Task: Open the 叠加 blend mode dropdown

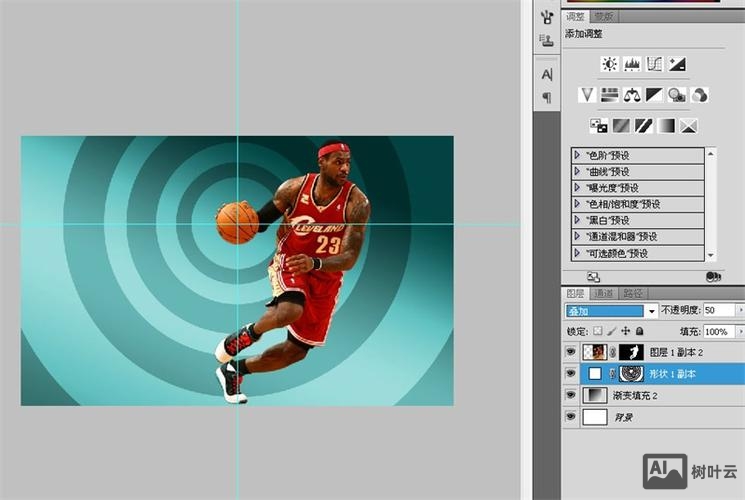Action: (x=652, y=311)
